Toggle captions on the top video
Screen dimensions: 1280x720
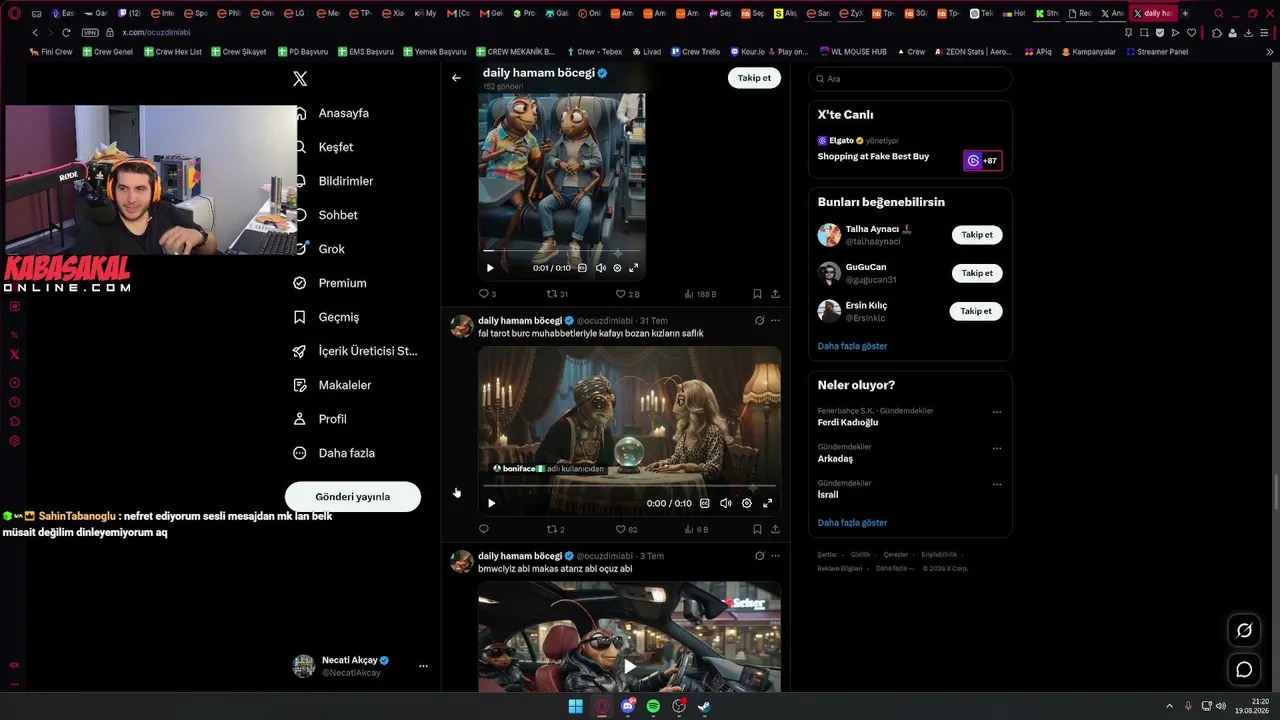pos(582,268)
